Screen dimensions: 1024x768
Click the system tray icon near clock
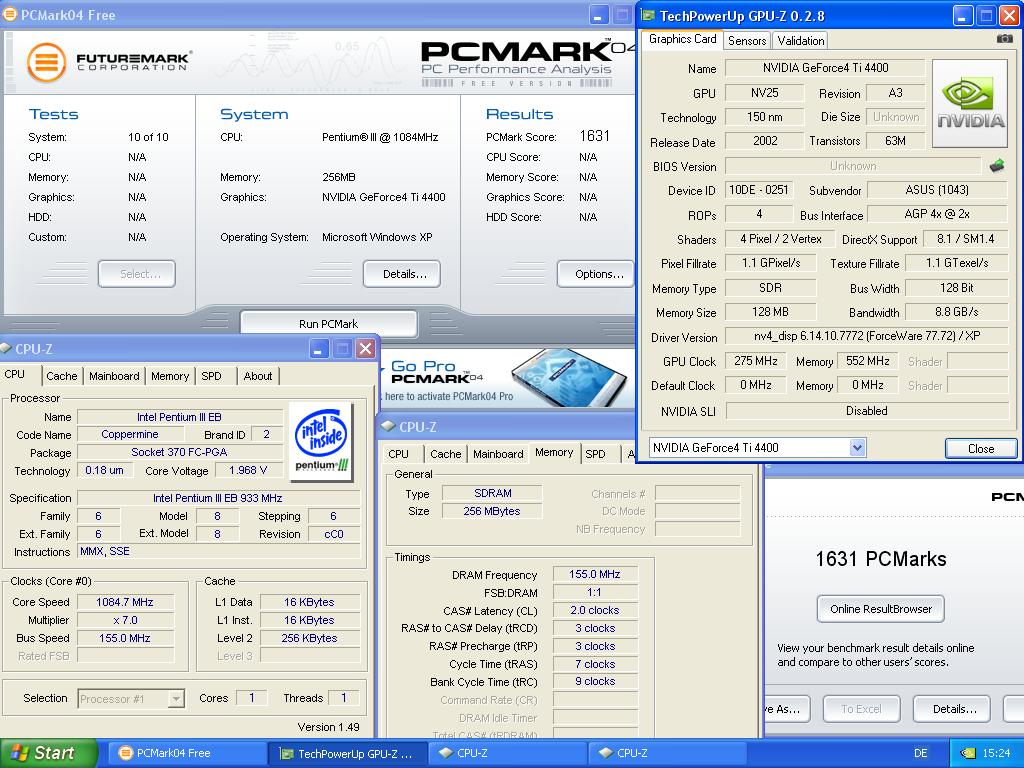click(968, 753)
